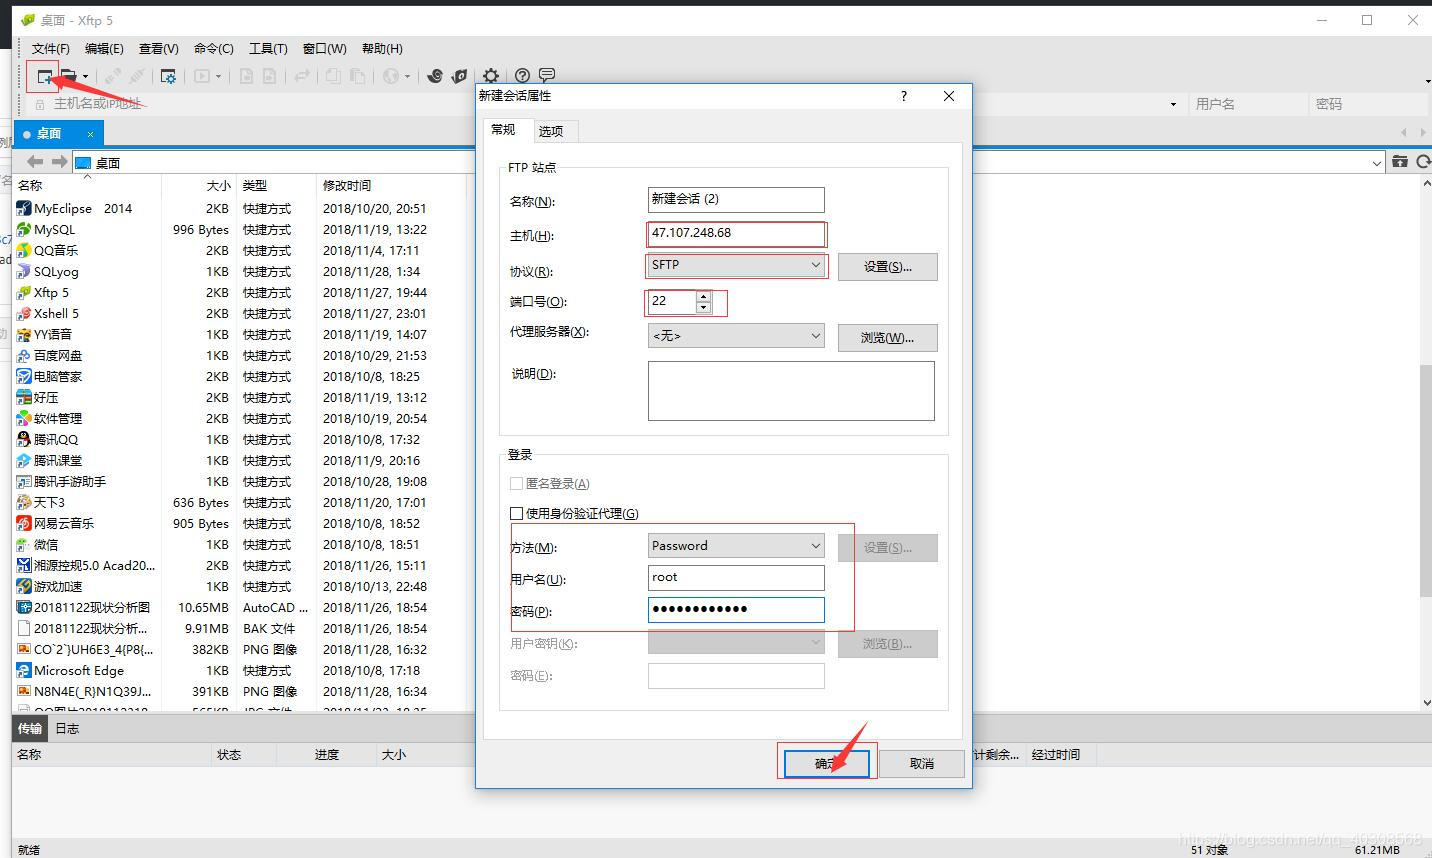Click the feedback speech bubble icon

point(547,76)
